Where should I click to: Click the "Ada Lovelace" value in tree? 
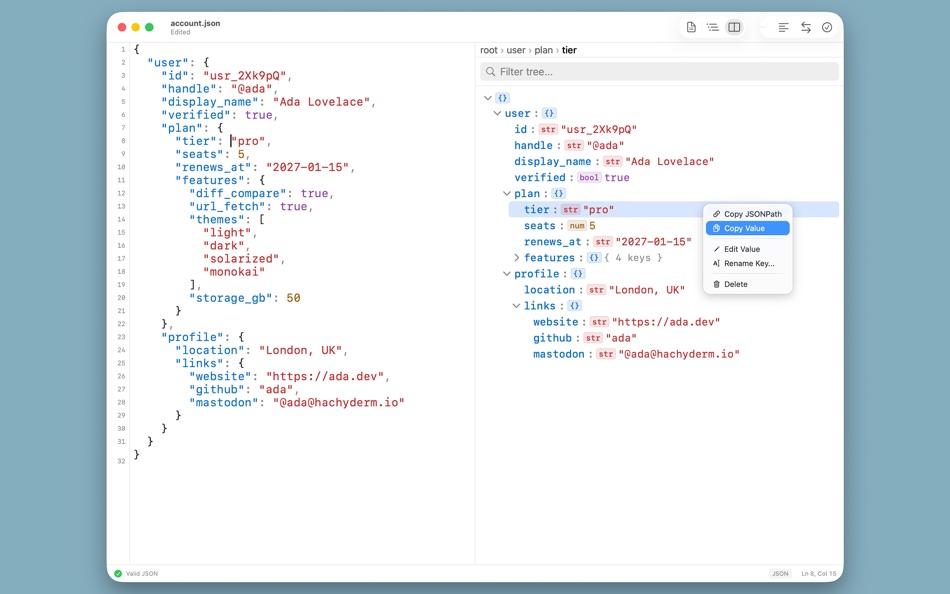coord(669,161)
